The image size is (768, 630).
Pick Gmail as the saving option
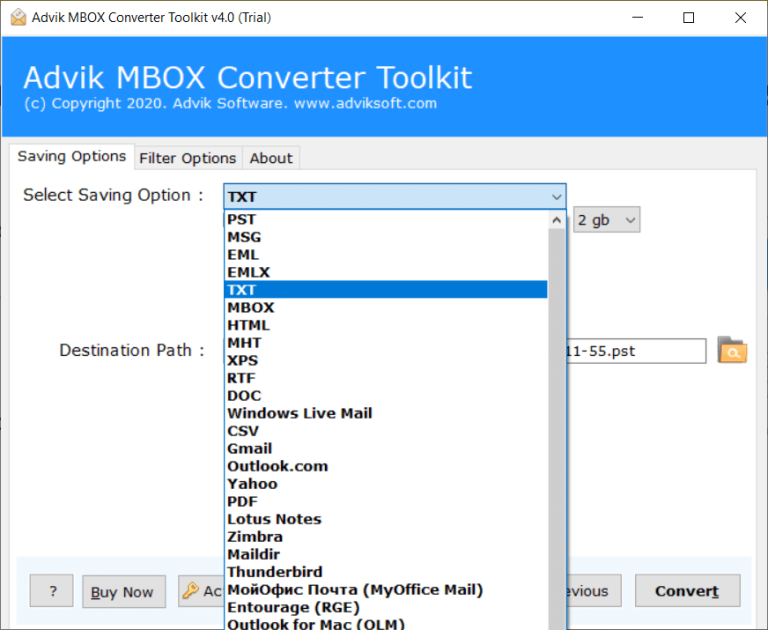pyautogui.click(x=249, y=449)
